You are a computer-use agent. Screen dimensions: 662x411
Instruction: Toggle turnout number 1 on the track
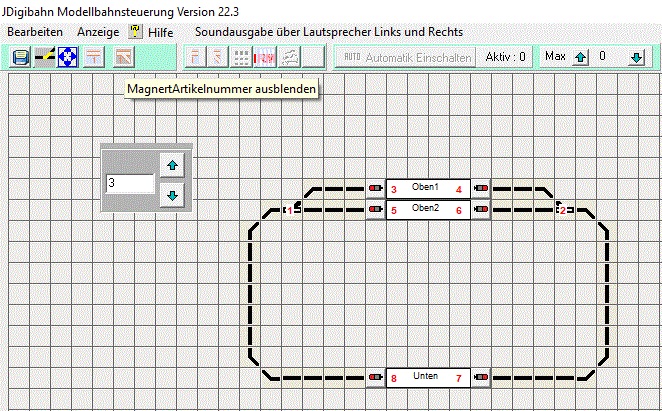292,209
